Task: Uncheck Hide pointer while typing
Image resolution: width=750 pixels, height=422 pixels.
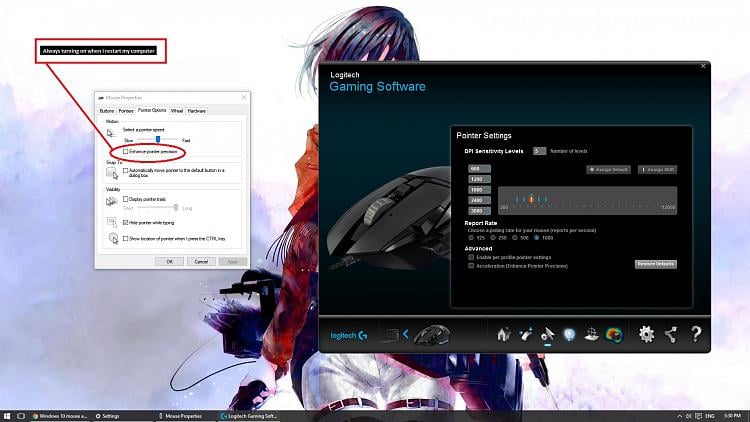Action: (x=126, y=222)
